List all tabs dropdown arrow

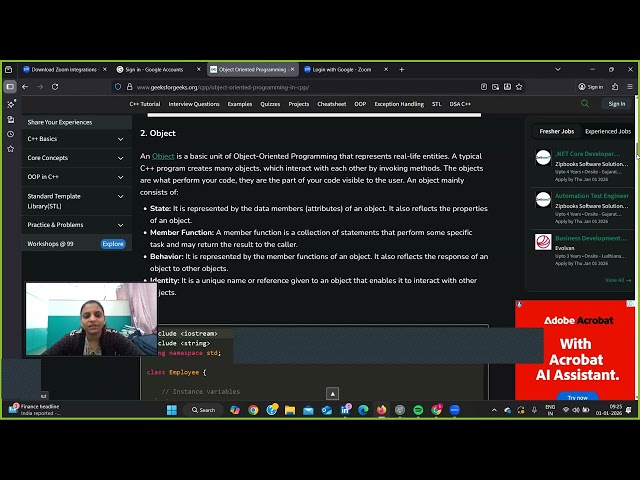coord(558,70)
